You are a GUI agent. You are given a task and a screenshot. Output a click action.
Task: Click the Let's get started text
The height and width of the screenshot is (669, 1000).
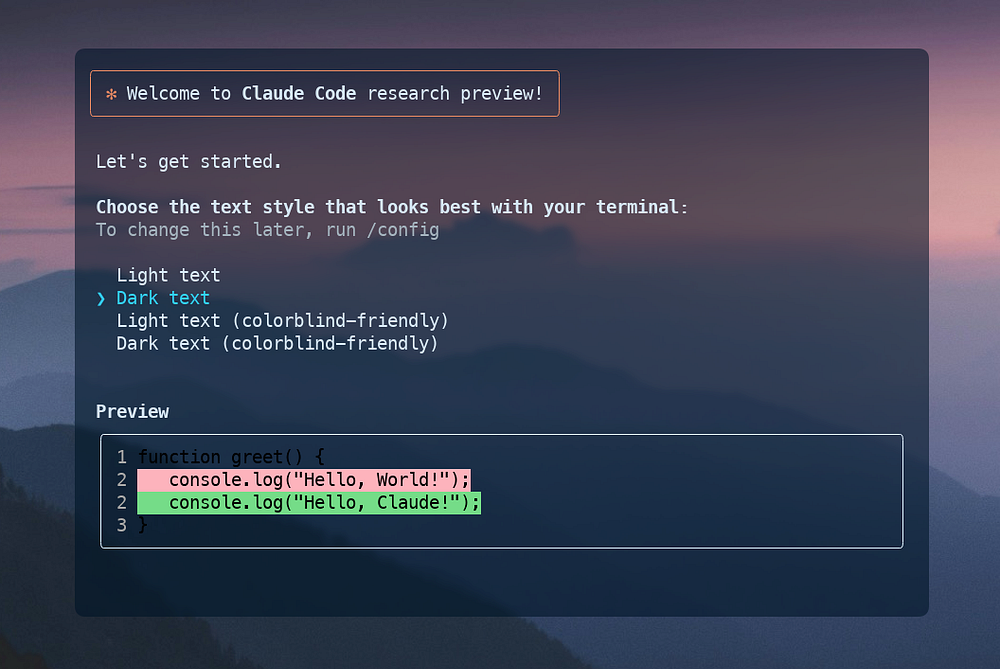[x=189, y=162]
